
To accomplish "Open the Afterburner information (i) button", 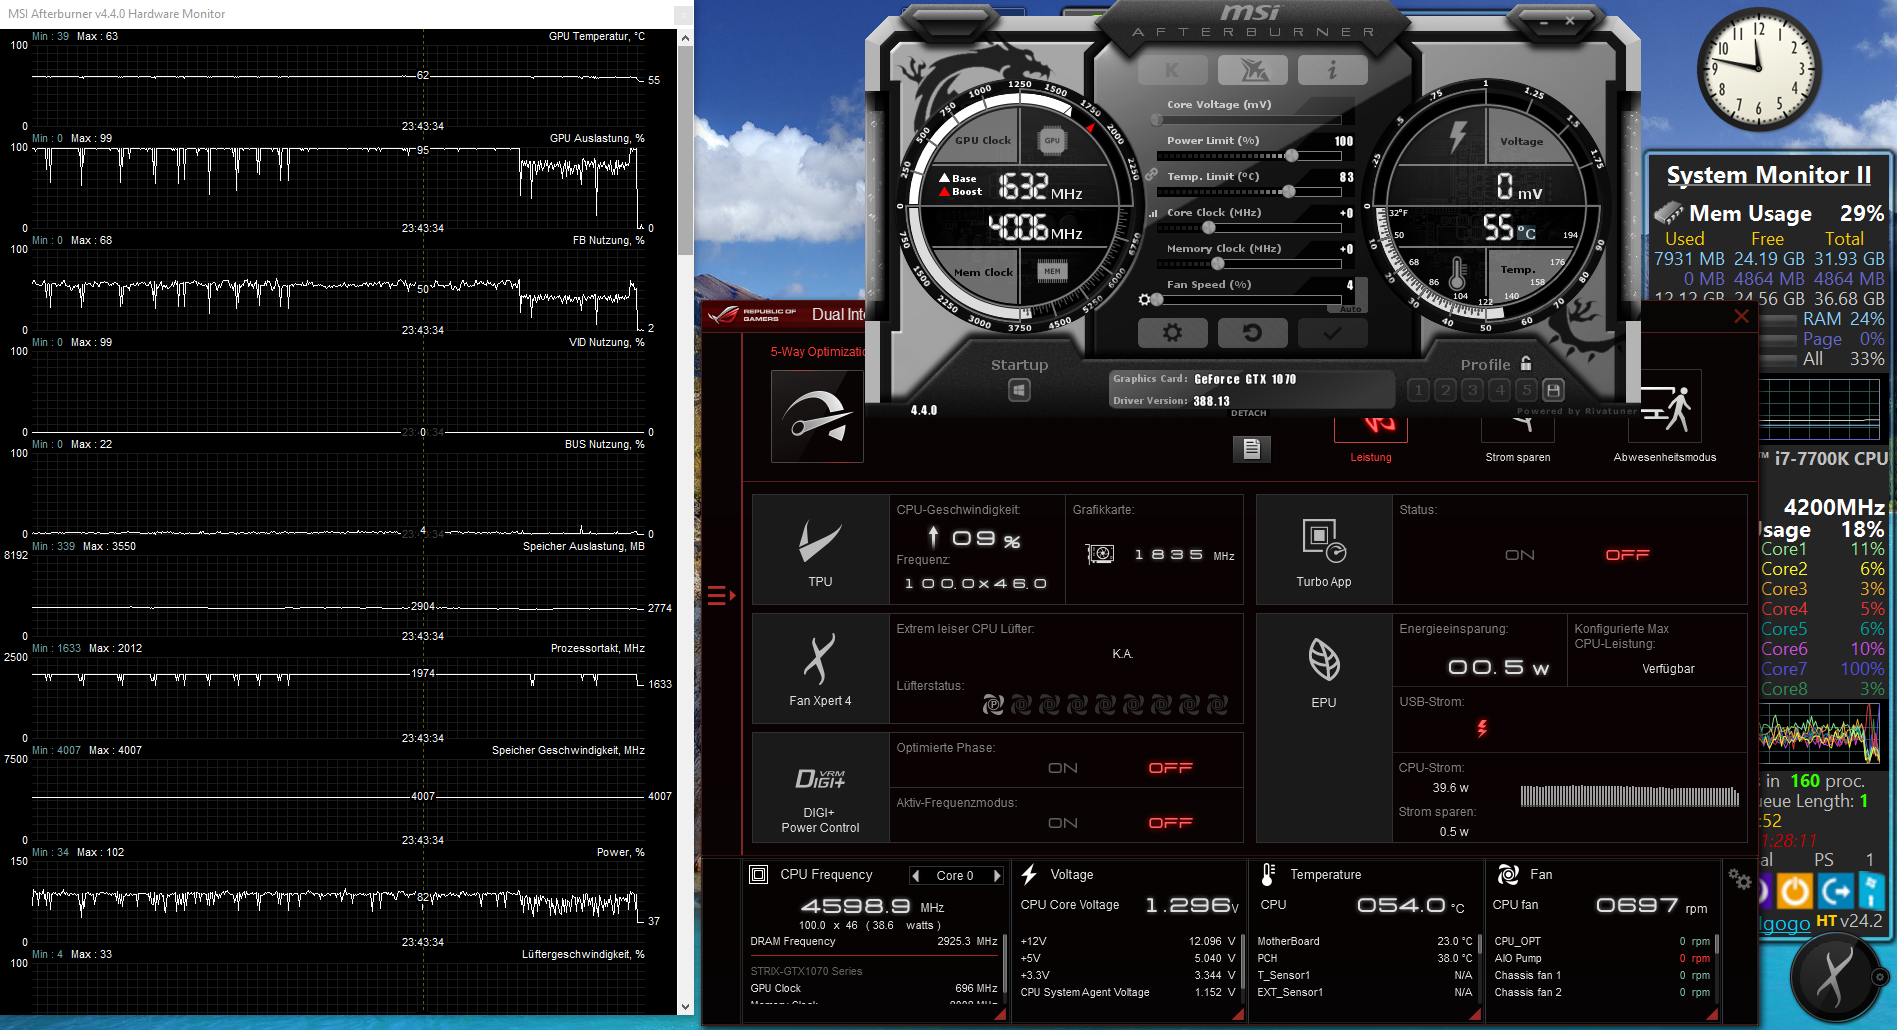I will tap(1332, 70).
